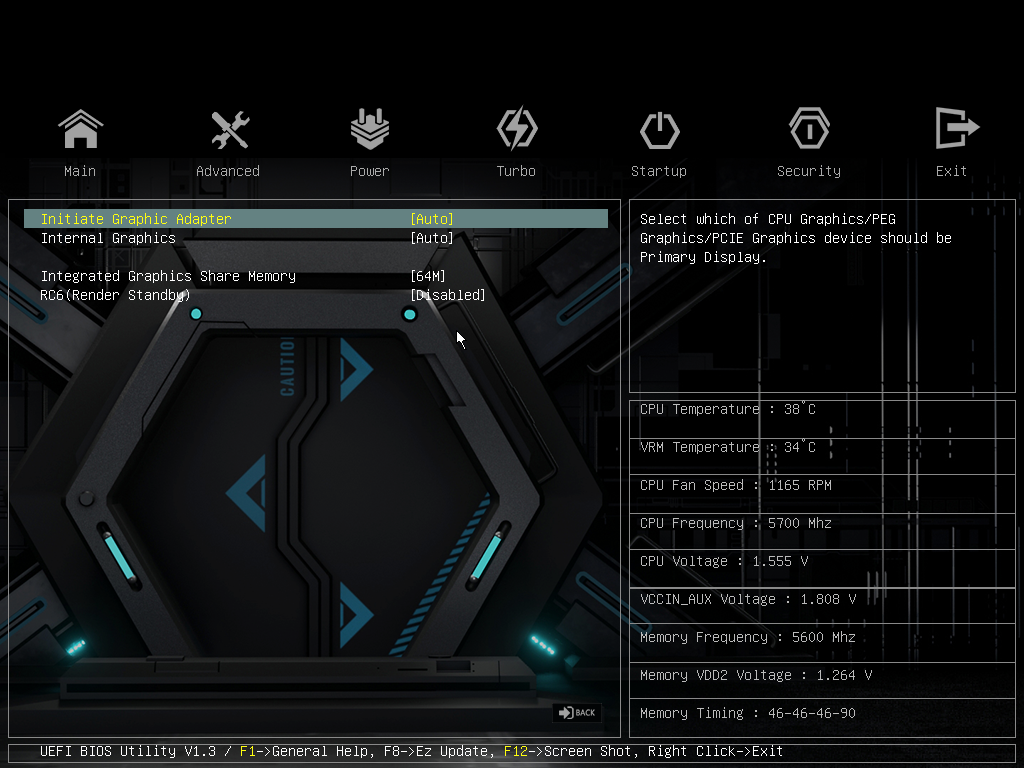Open Internal Graphics [Auto] value
The image size is (1024, 768).
tap(432, 238)
